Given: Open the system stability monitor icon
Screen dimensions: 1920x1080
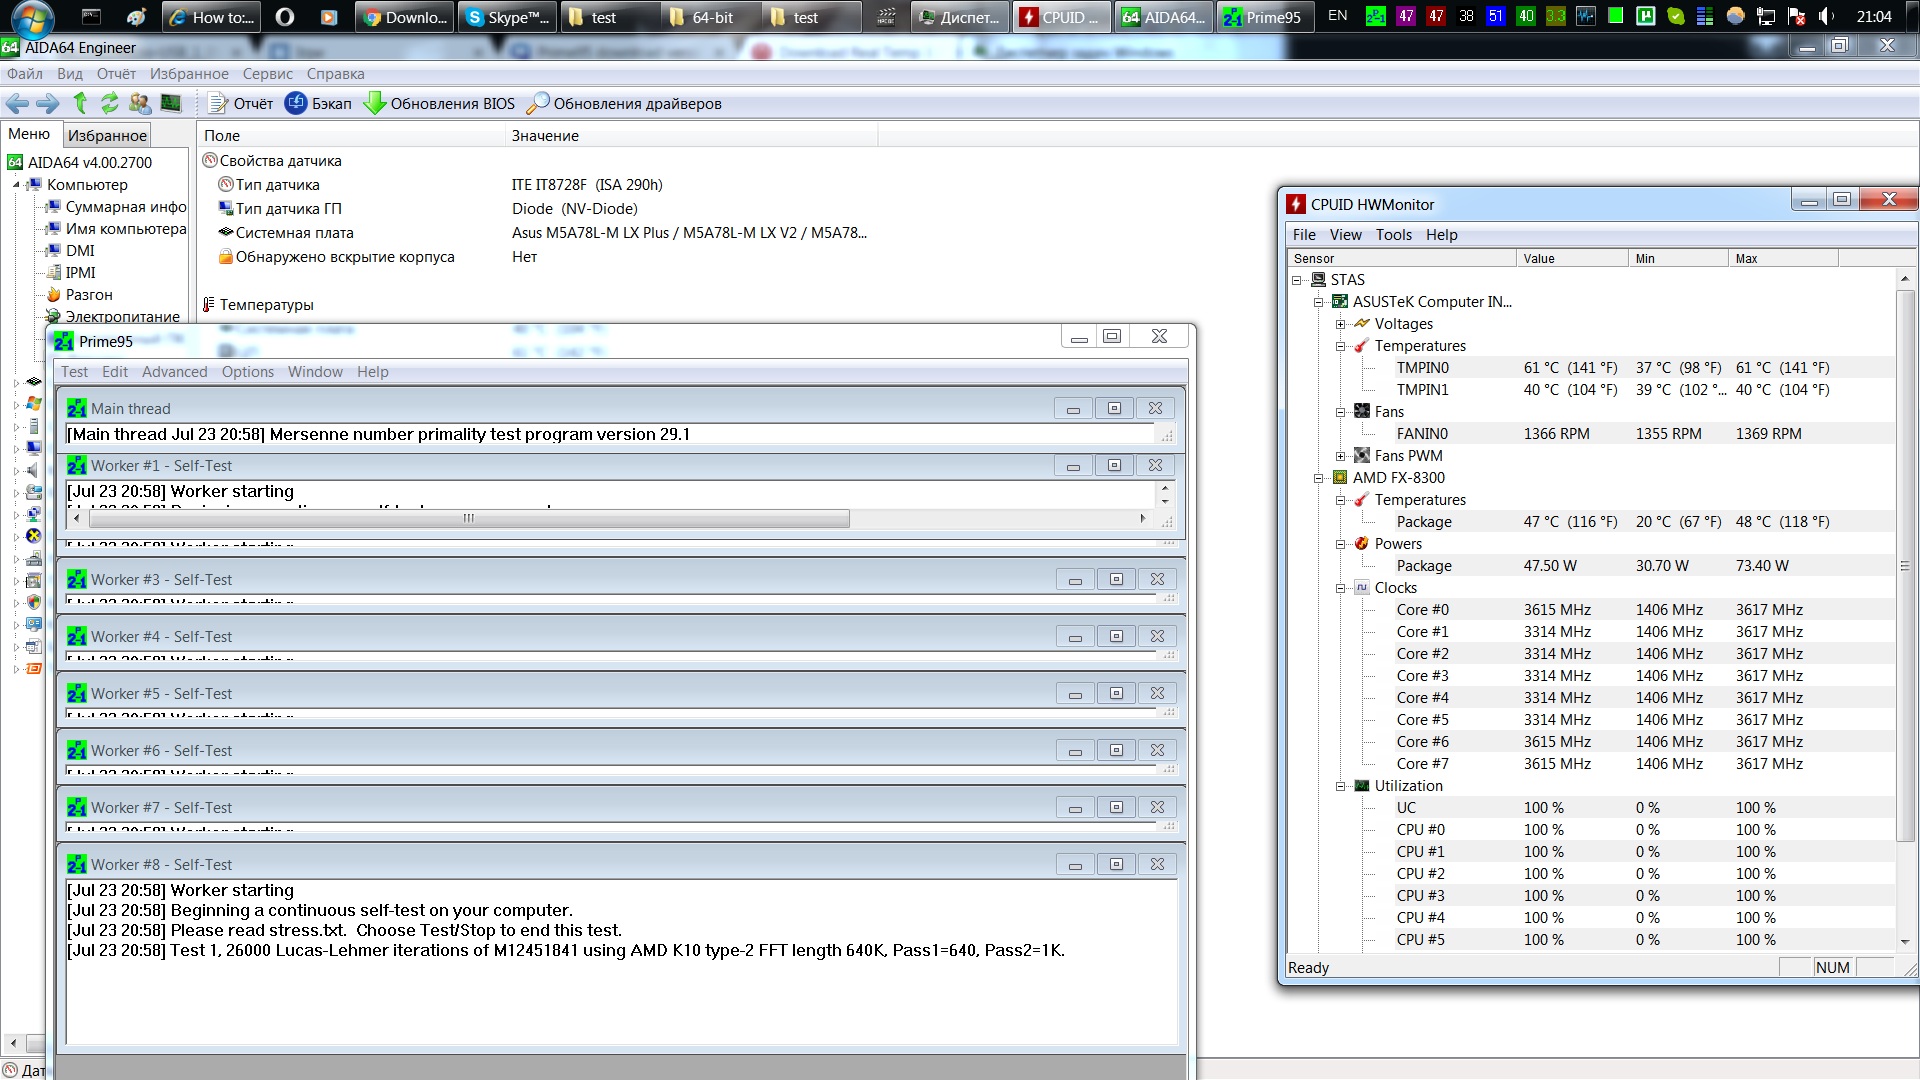Looking at the screenshot, I should click(x=171, y=103).
